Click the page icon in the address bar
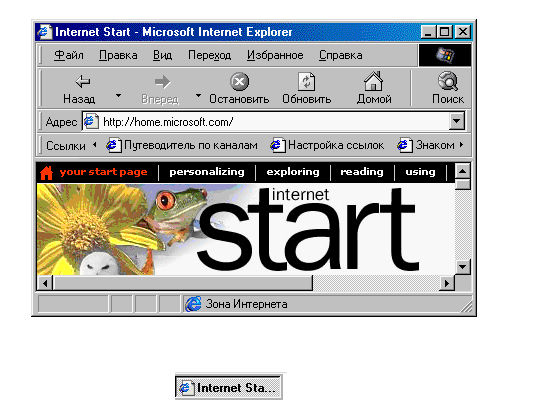Viewport: 540px width, 400px height. pos(91,121)
